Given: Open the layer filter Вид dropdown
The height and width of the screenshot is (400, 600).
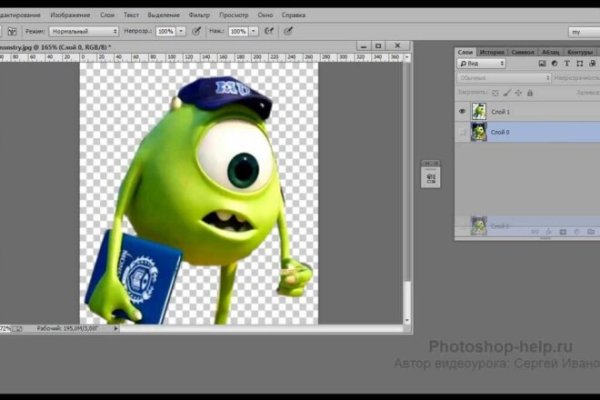Looking at the screenshot, I should 480,63.
